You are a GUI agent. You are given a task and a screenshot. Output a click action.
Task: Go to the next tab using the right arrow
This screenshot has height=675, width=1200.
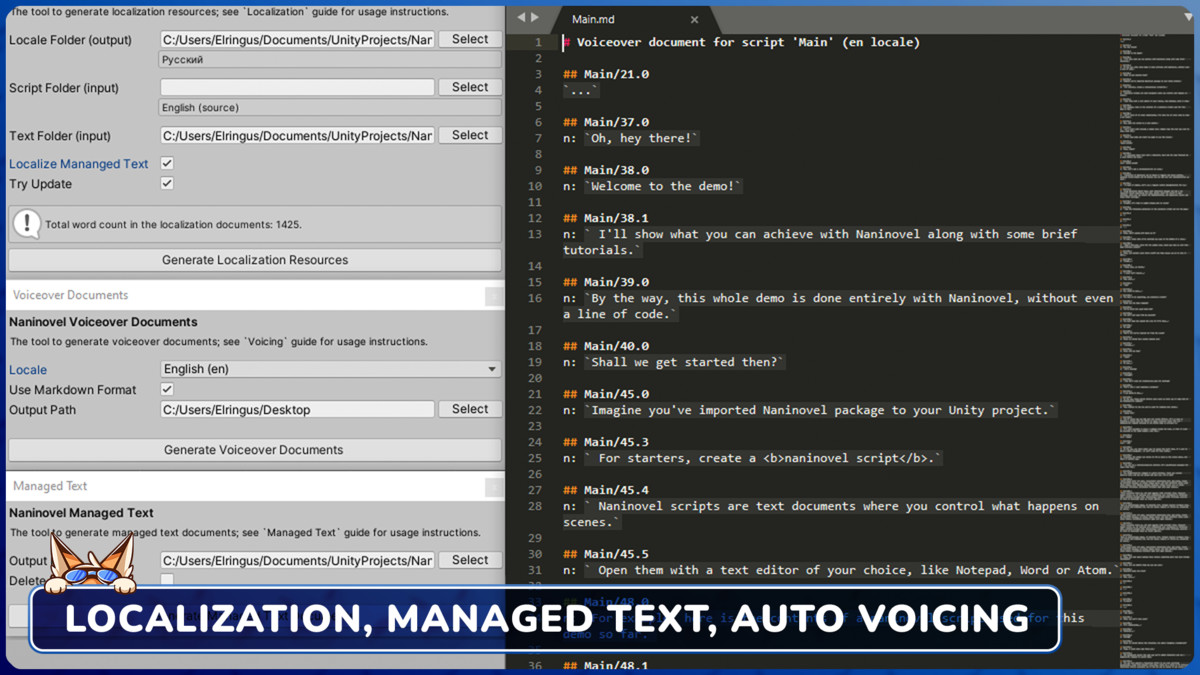click(535, 18)
